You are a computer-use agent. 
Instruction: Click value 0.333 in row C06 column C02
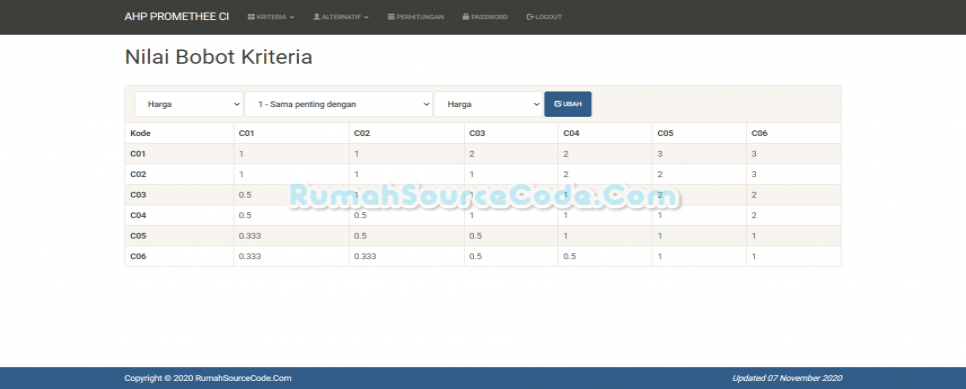click(x=365, y=256)
